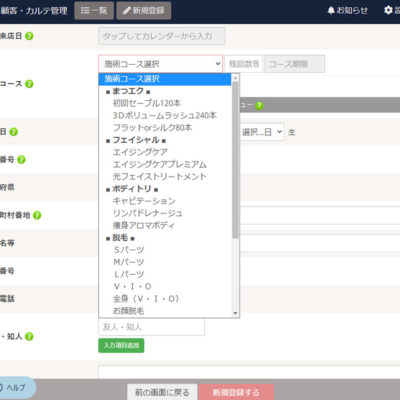
Task: Choose Mパーツ from 脱毛 options
Action: [x=129, y=262]
